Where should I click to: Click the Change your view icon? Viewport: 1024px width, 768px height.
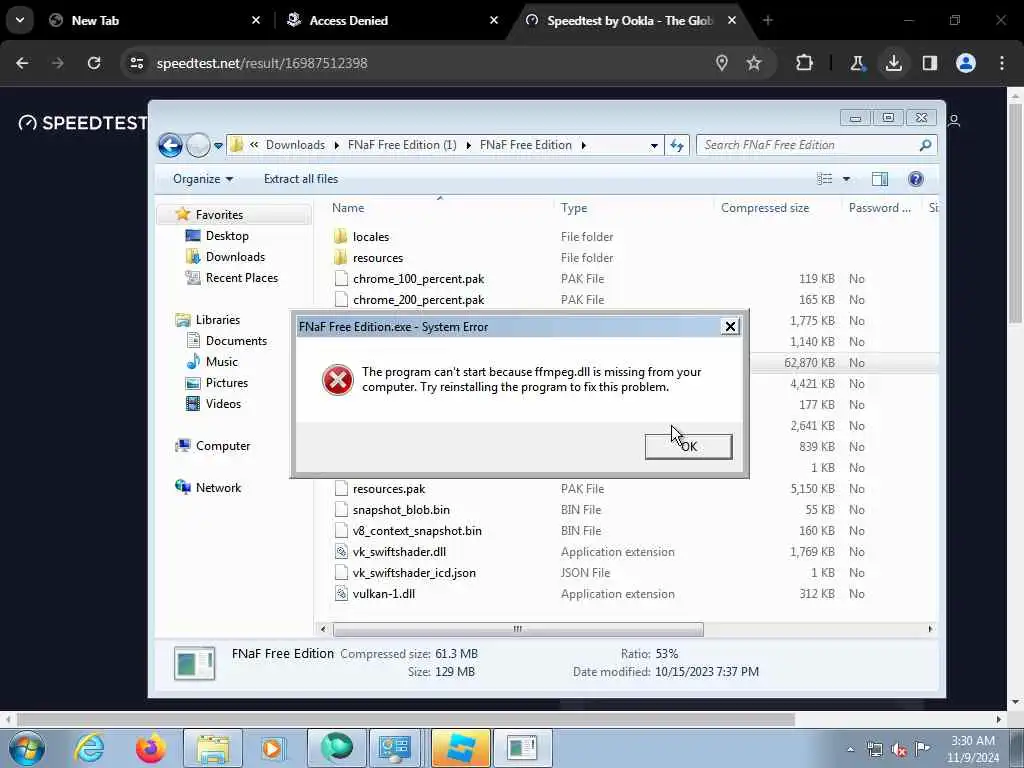(x=825, y=179)
